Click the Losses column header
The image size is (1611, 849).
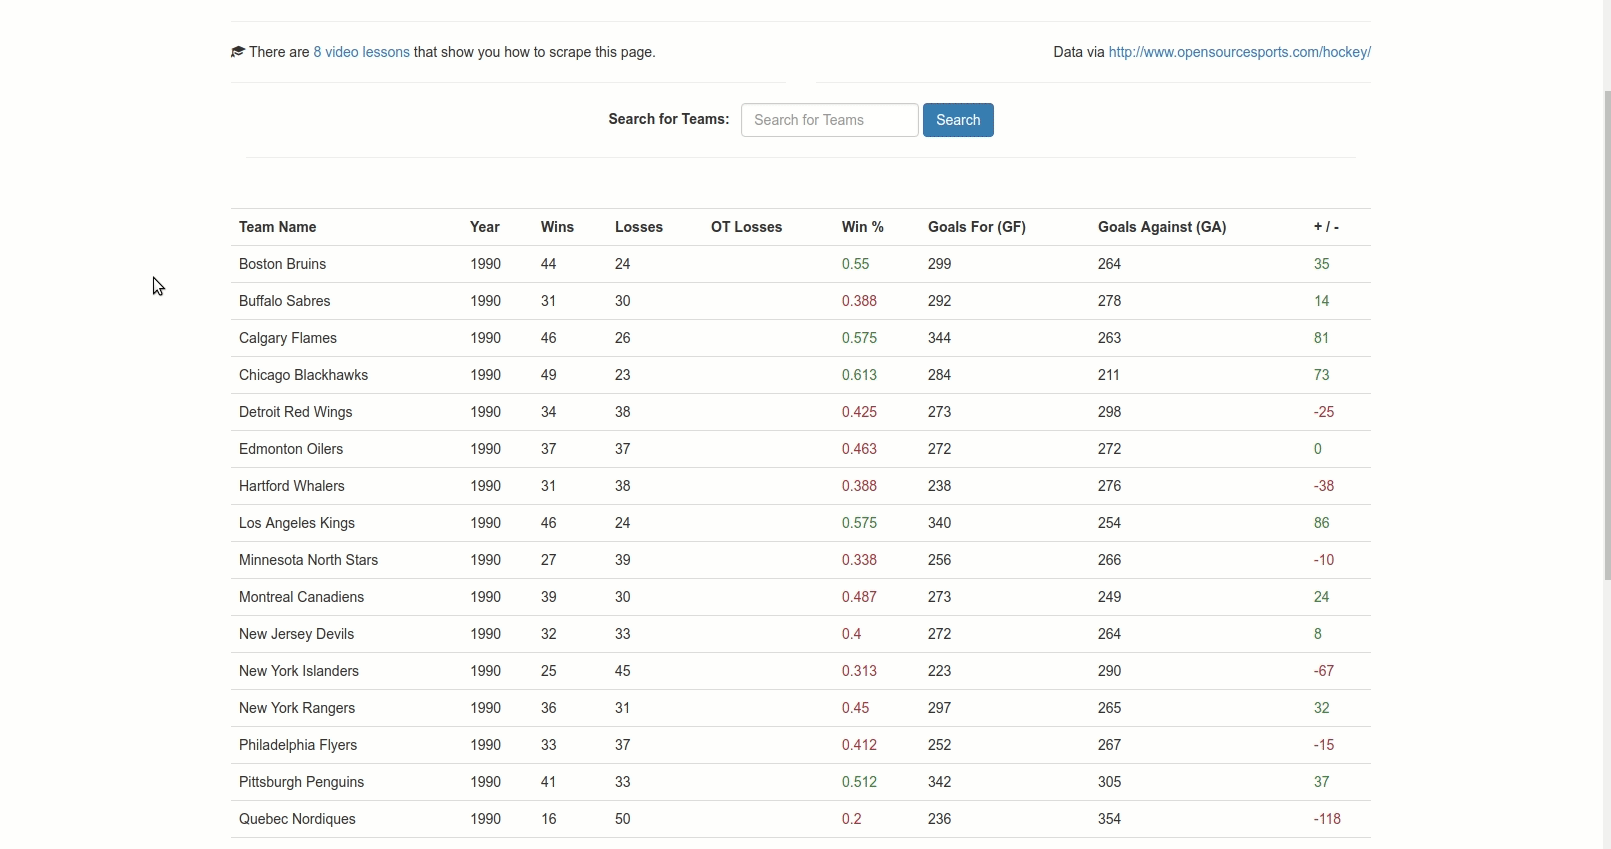click(639, 227)
